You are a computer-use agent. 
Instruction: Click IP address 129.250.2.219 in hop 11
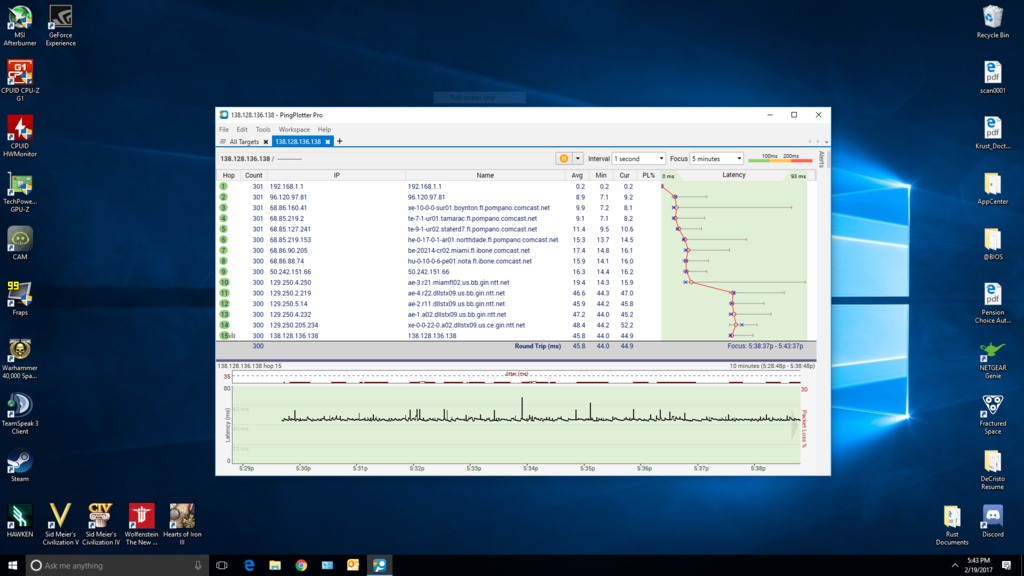point(290,293)
